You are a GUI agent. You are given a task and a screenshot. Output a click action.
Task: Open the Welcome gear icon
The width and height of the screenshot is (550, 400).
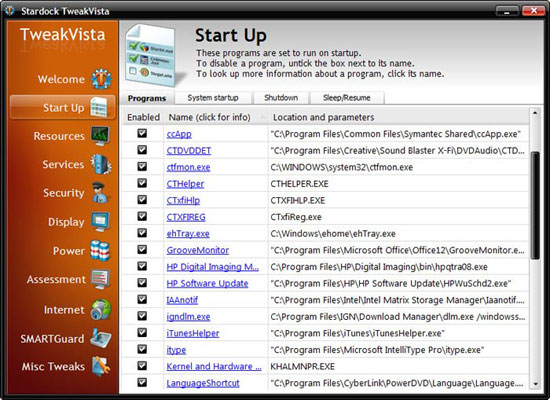pyautogui.click(x=101, y=79)
